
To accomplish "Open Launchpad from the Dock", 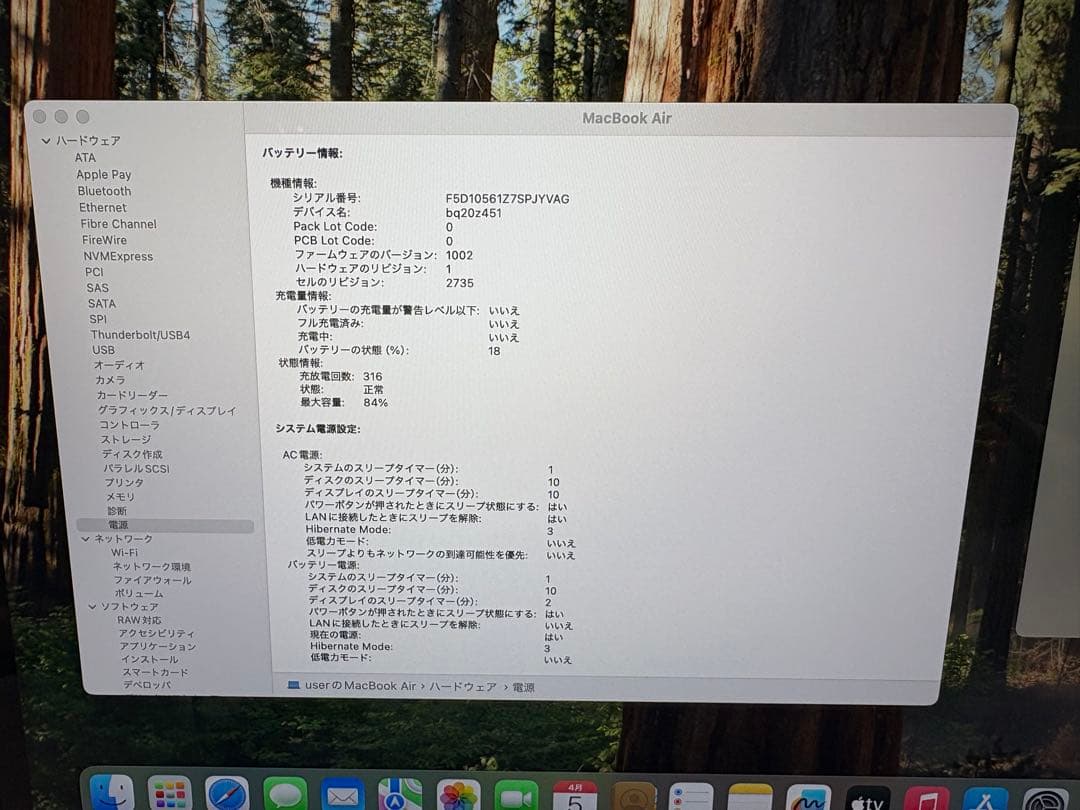I will tap(169, 794).
